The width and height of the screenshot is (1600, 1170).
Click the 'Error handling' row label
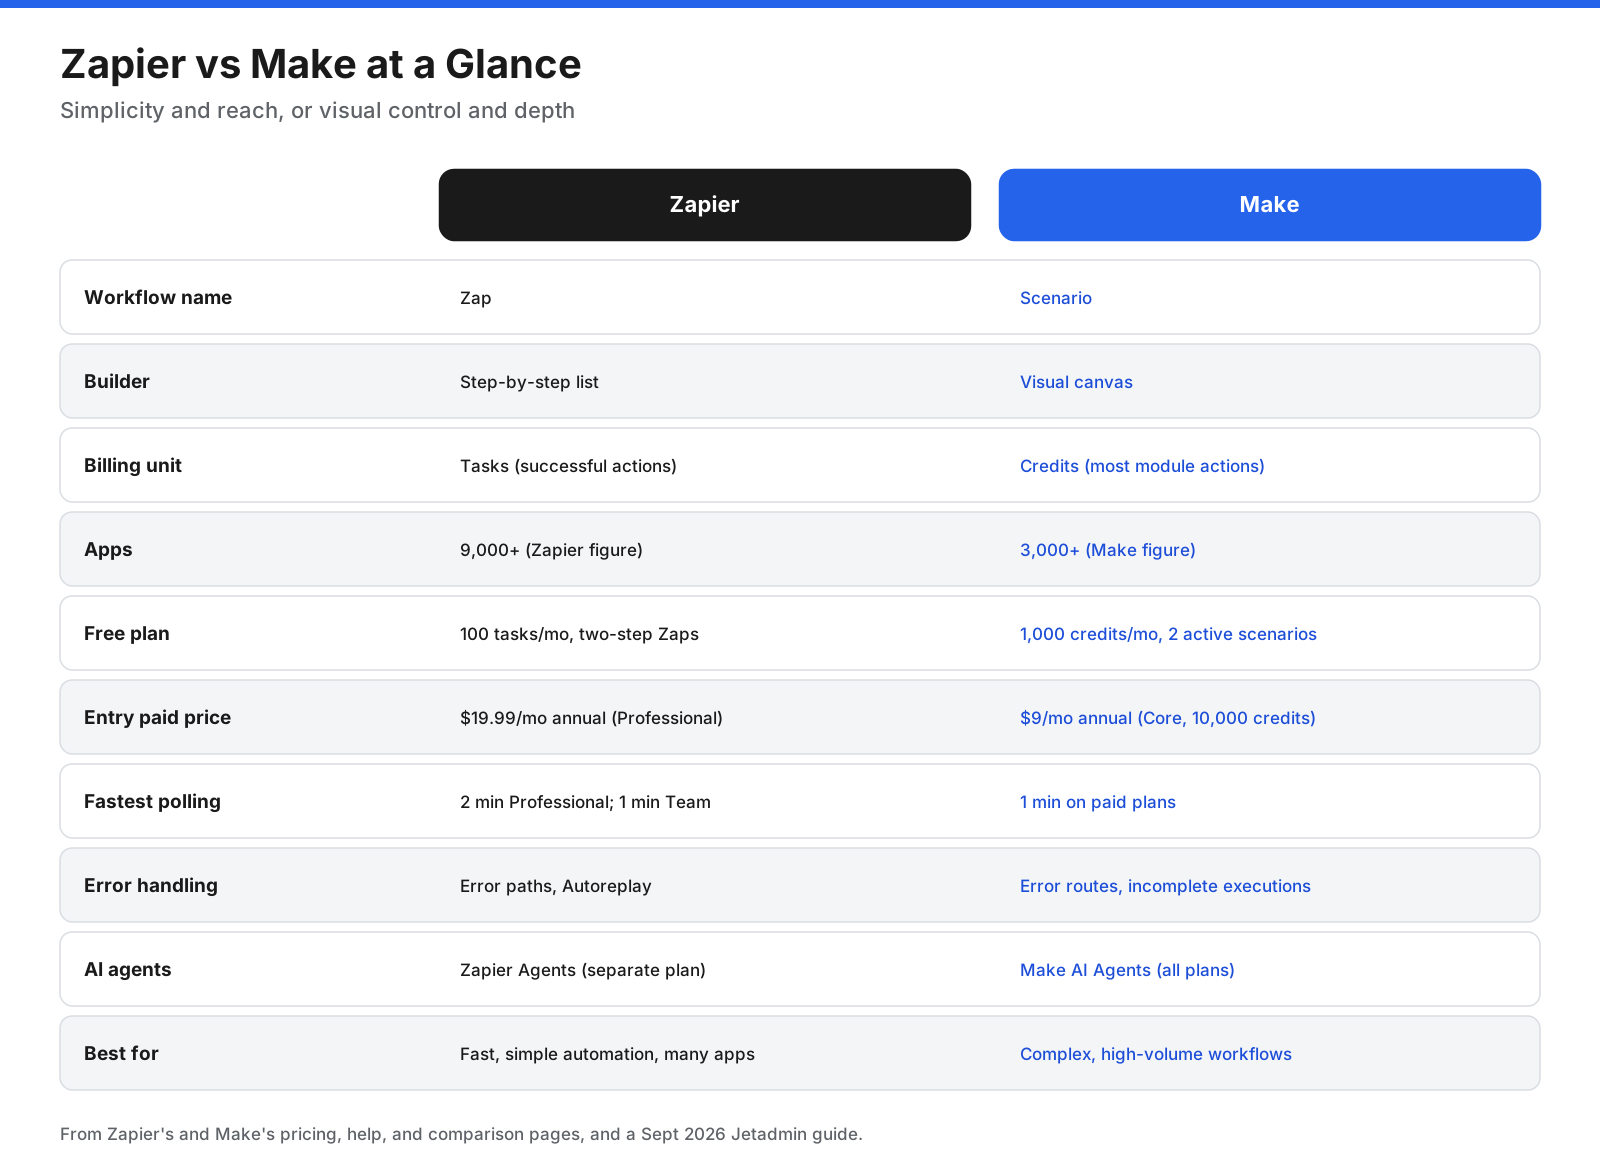pos(151,885)
